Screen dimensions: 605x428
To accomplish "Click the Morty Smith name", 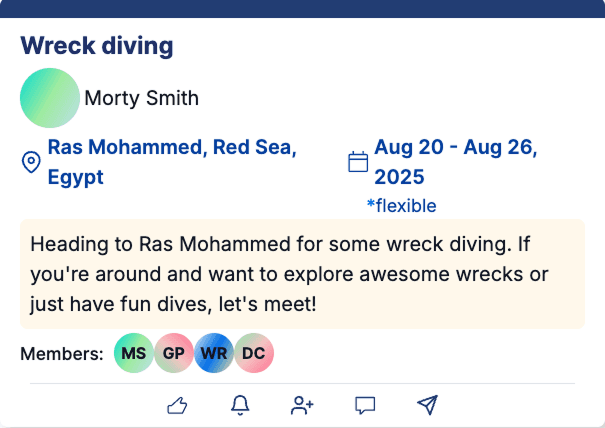I will point(141,98).
